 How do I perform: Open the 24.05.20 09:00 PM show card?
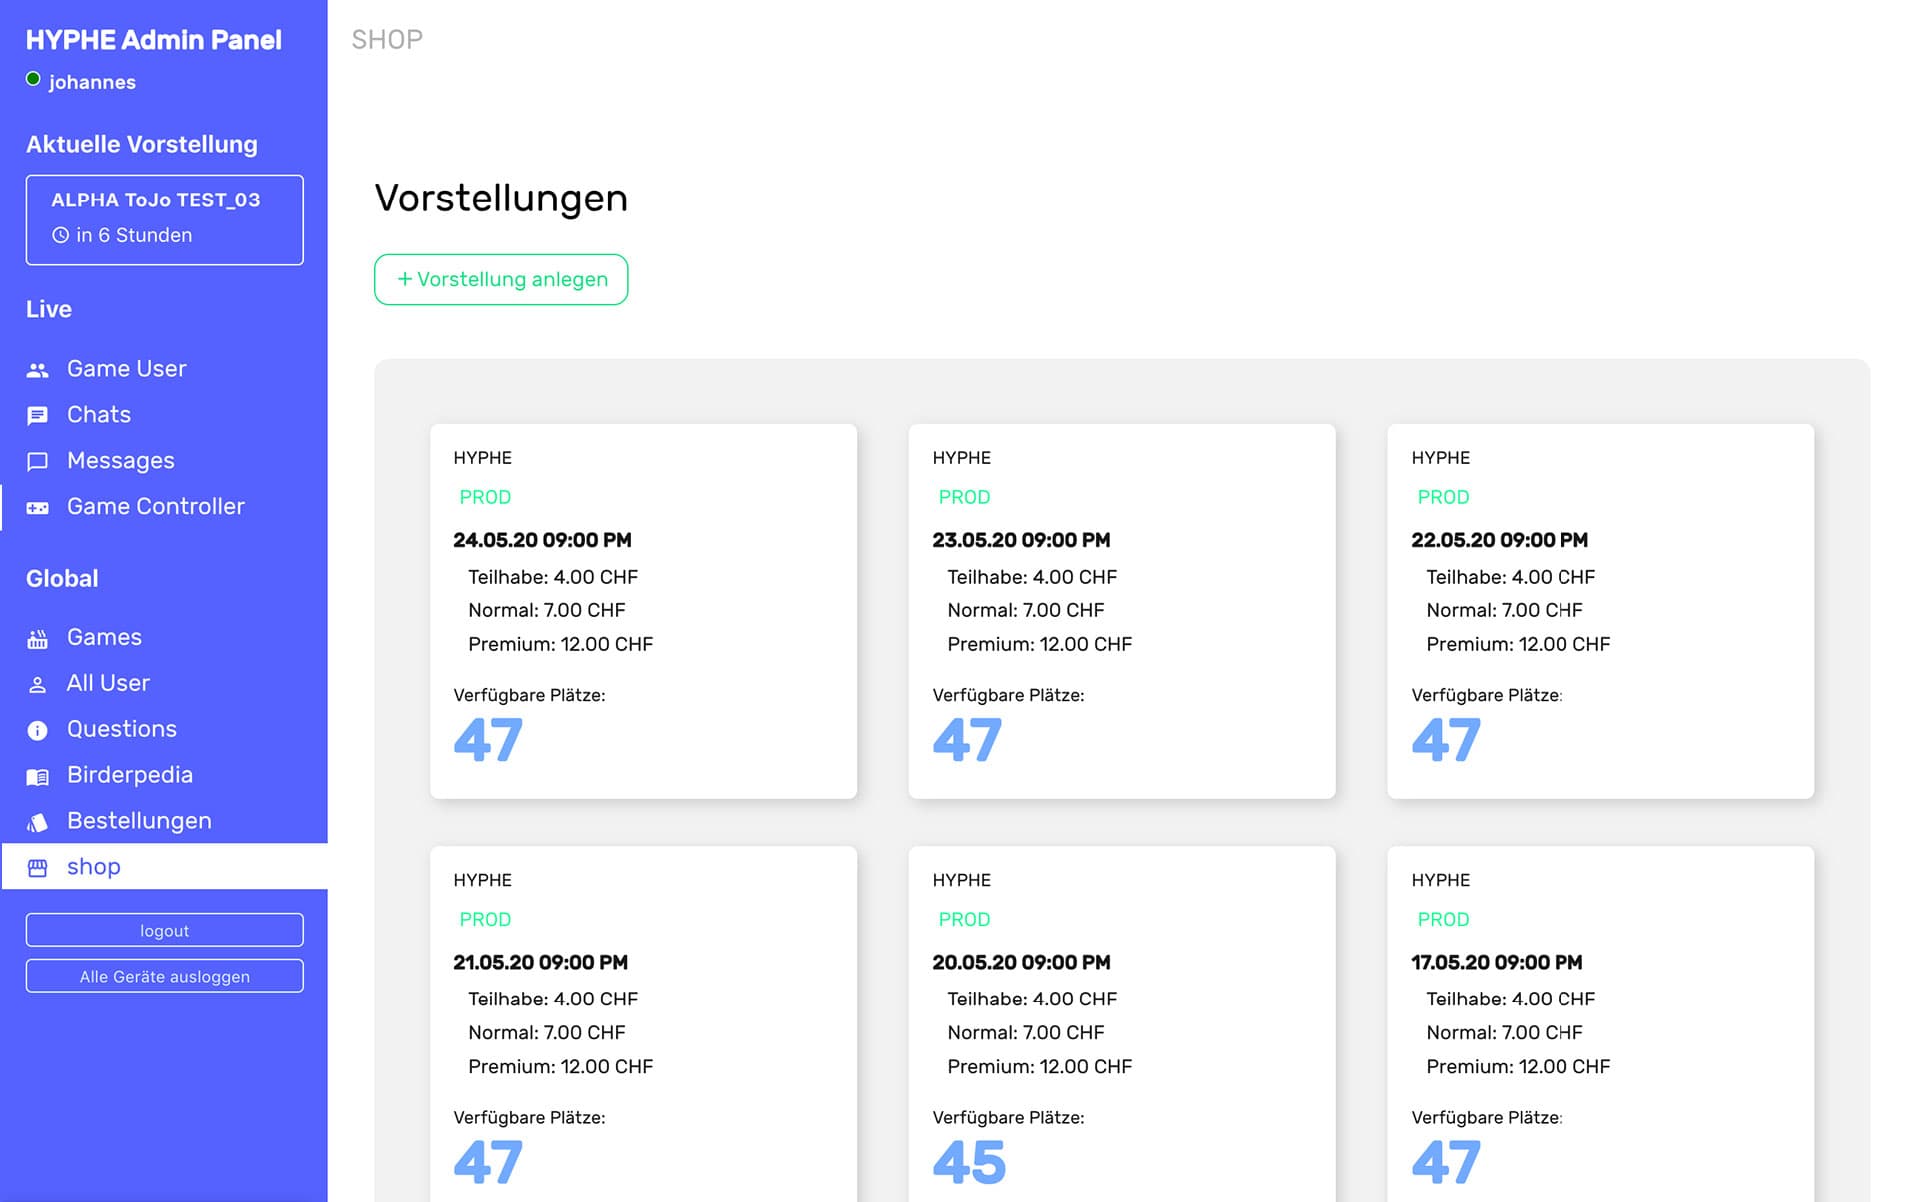coord(643,610)
